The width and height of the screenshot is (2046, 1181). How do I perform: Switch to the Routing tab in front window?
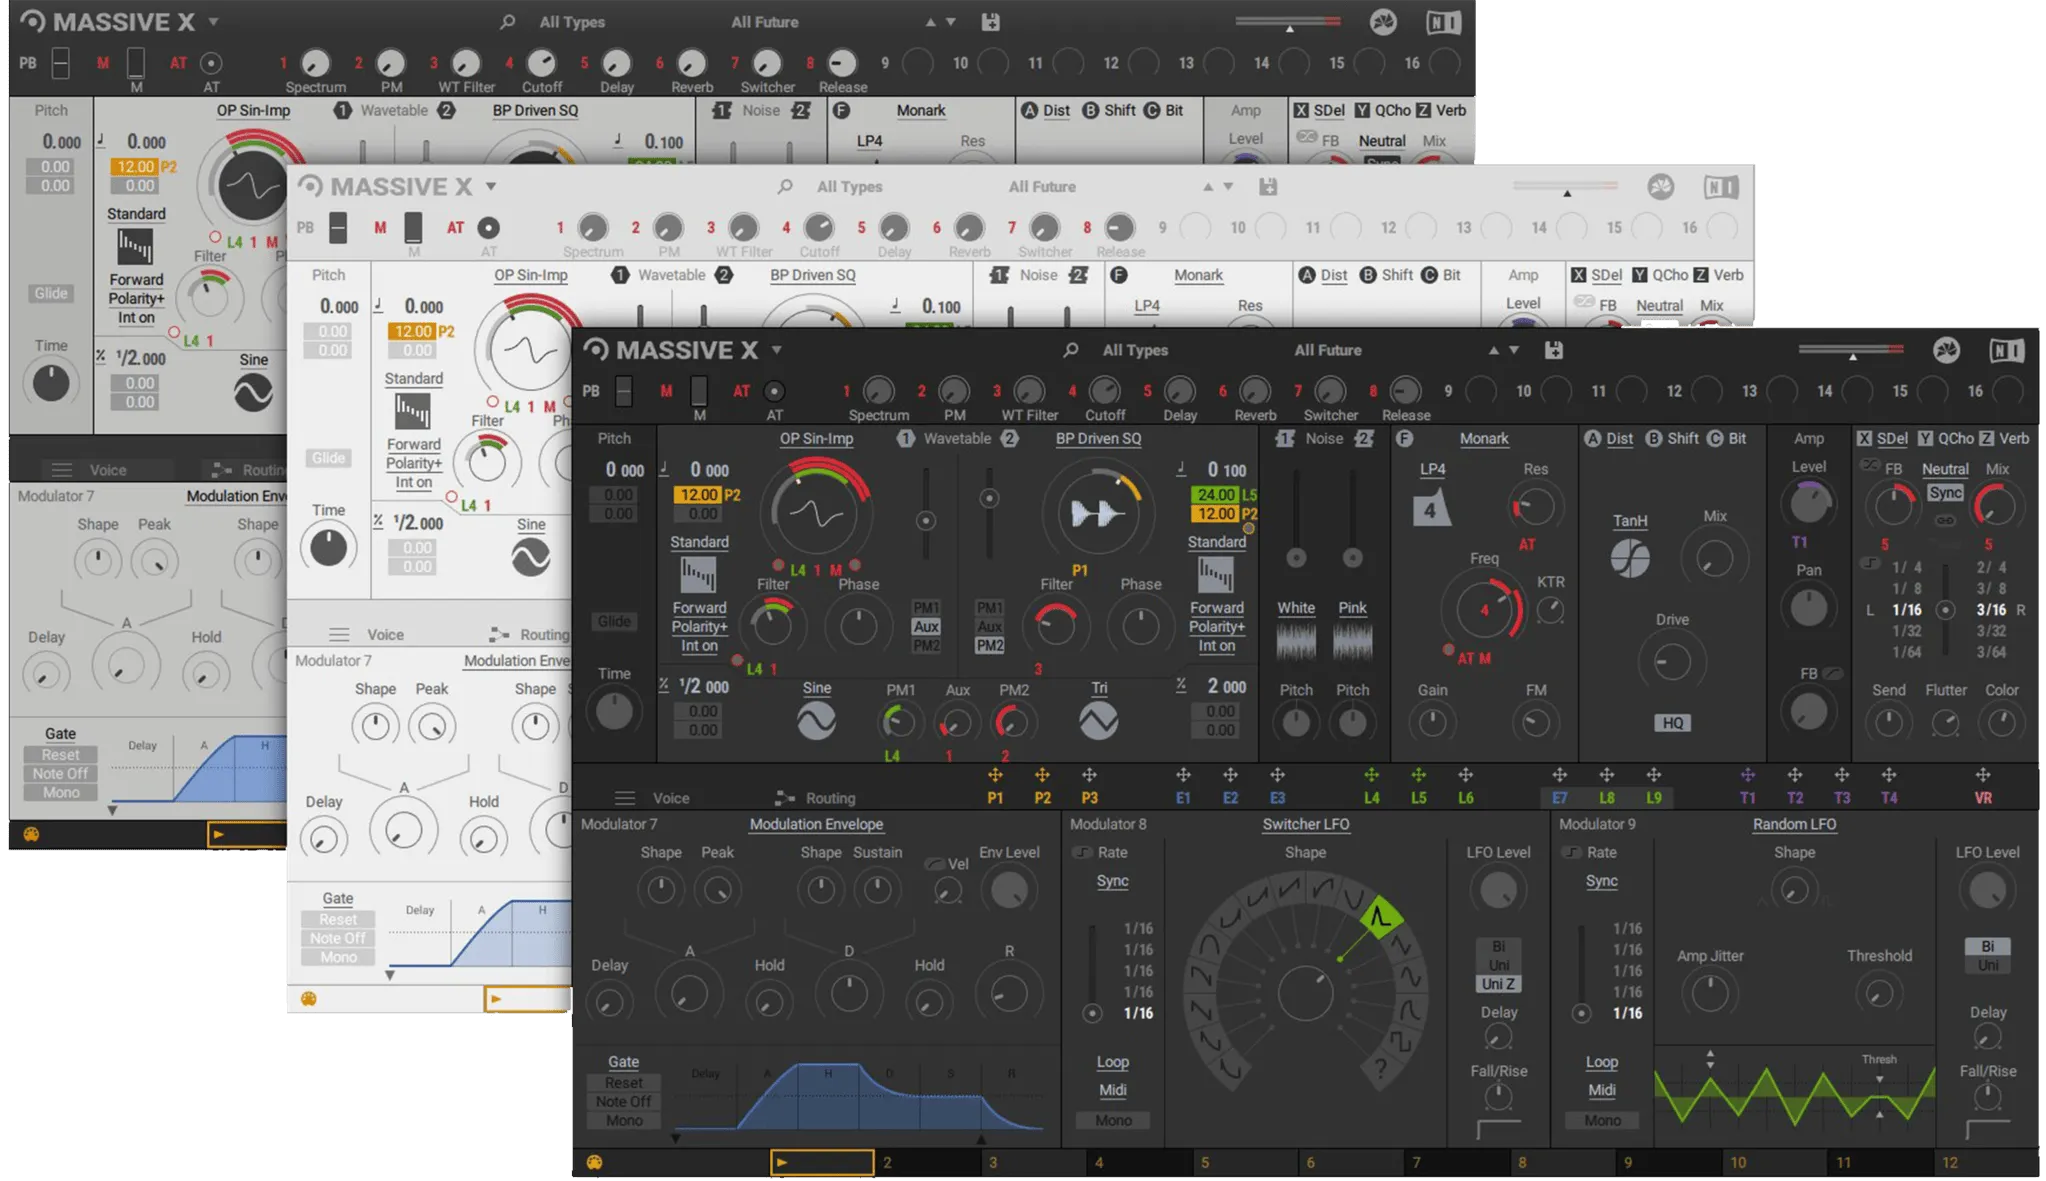(x=830, y=798)
